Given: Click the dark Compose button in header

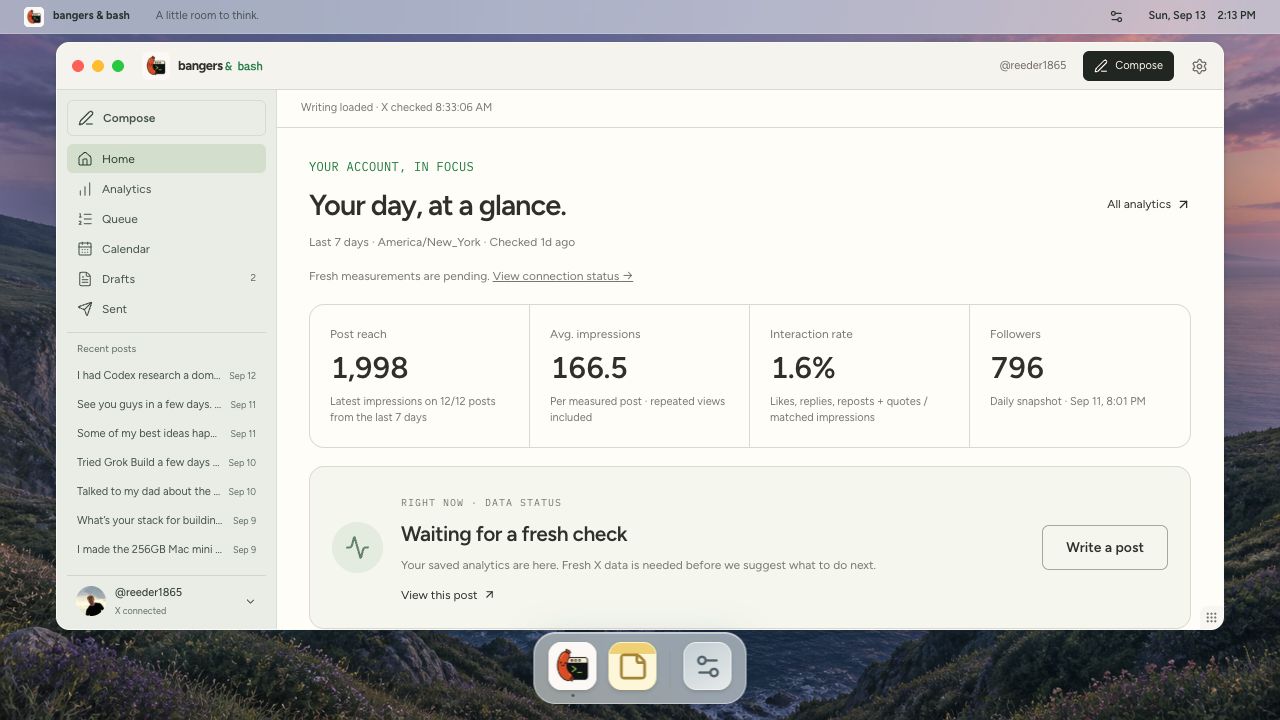Looking at the screenshot, I should (x=1128, y=66).
